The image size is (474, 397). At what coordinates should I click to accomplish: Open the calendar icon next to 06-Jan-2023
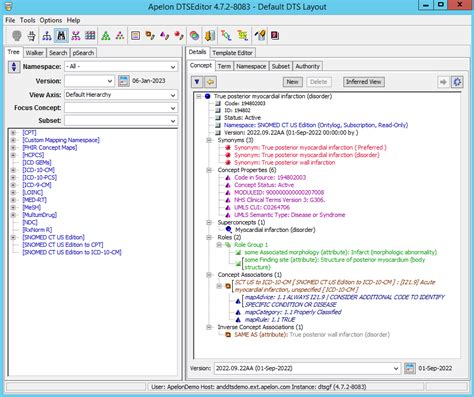[124, 81]
